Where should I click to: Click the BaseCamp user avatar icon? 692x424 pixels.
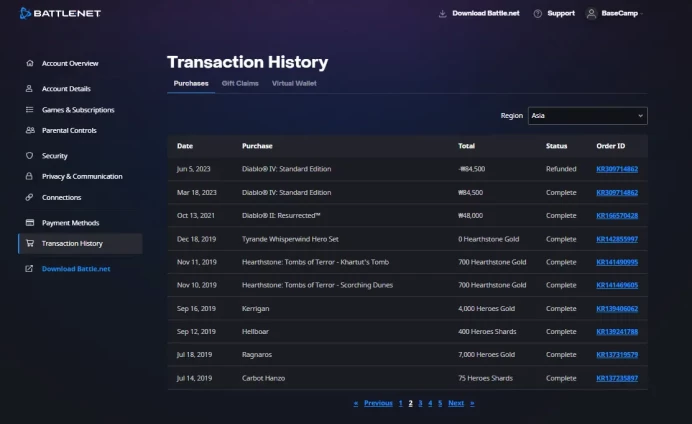[591, 14]
